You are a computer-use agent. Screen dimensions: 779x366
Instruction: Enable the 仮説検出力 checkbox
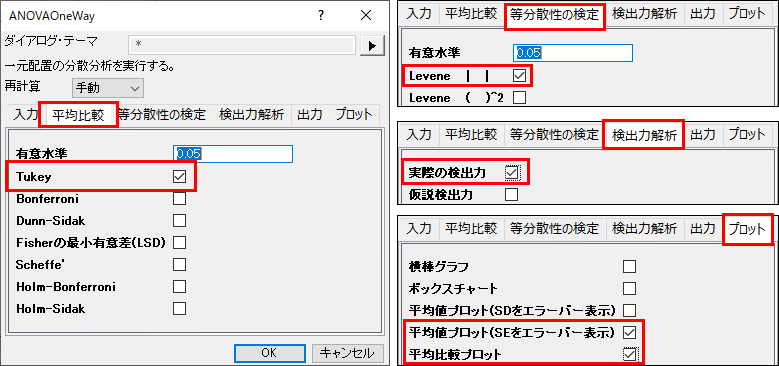[x=511, y=194]
